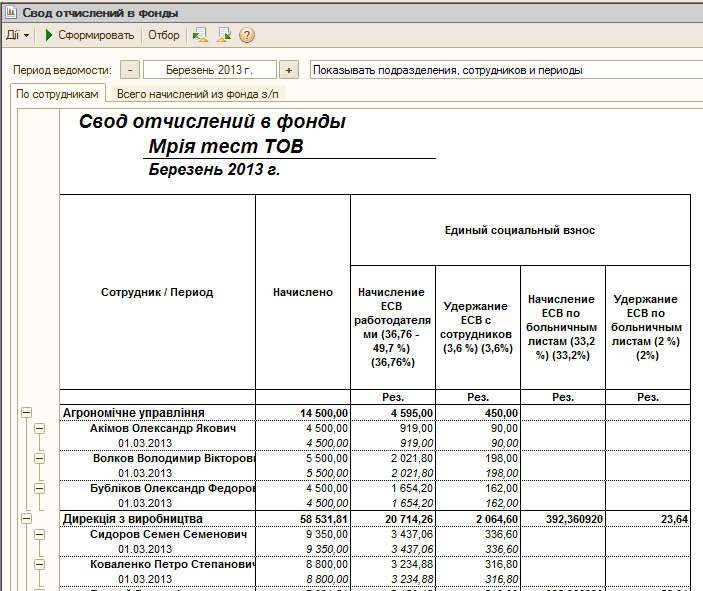The width and height of the screenshot is (703, 591).
Task: Click the Березень 2013 г. report subtitle
Action: click(214, 169)
